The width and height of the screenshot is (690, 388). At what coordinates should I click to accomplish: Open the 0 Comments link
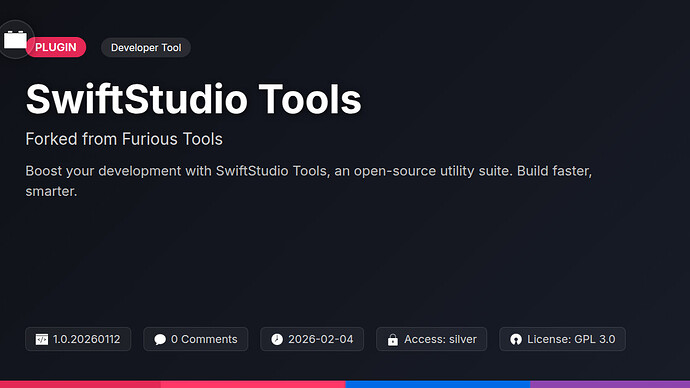pos(204,339)
